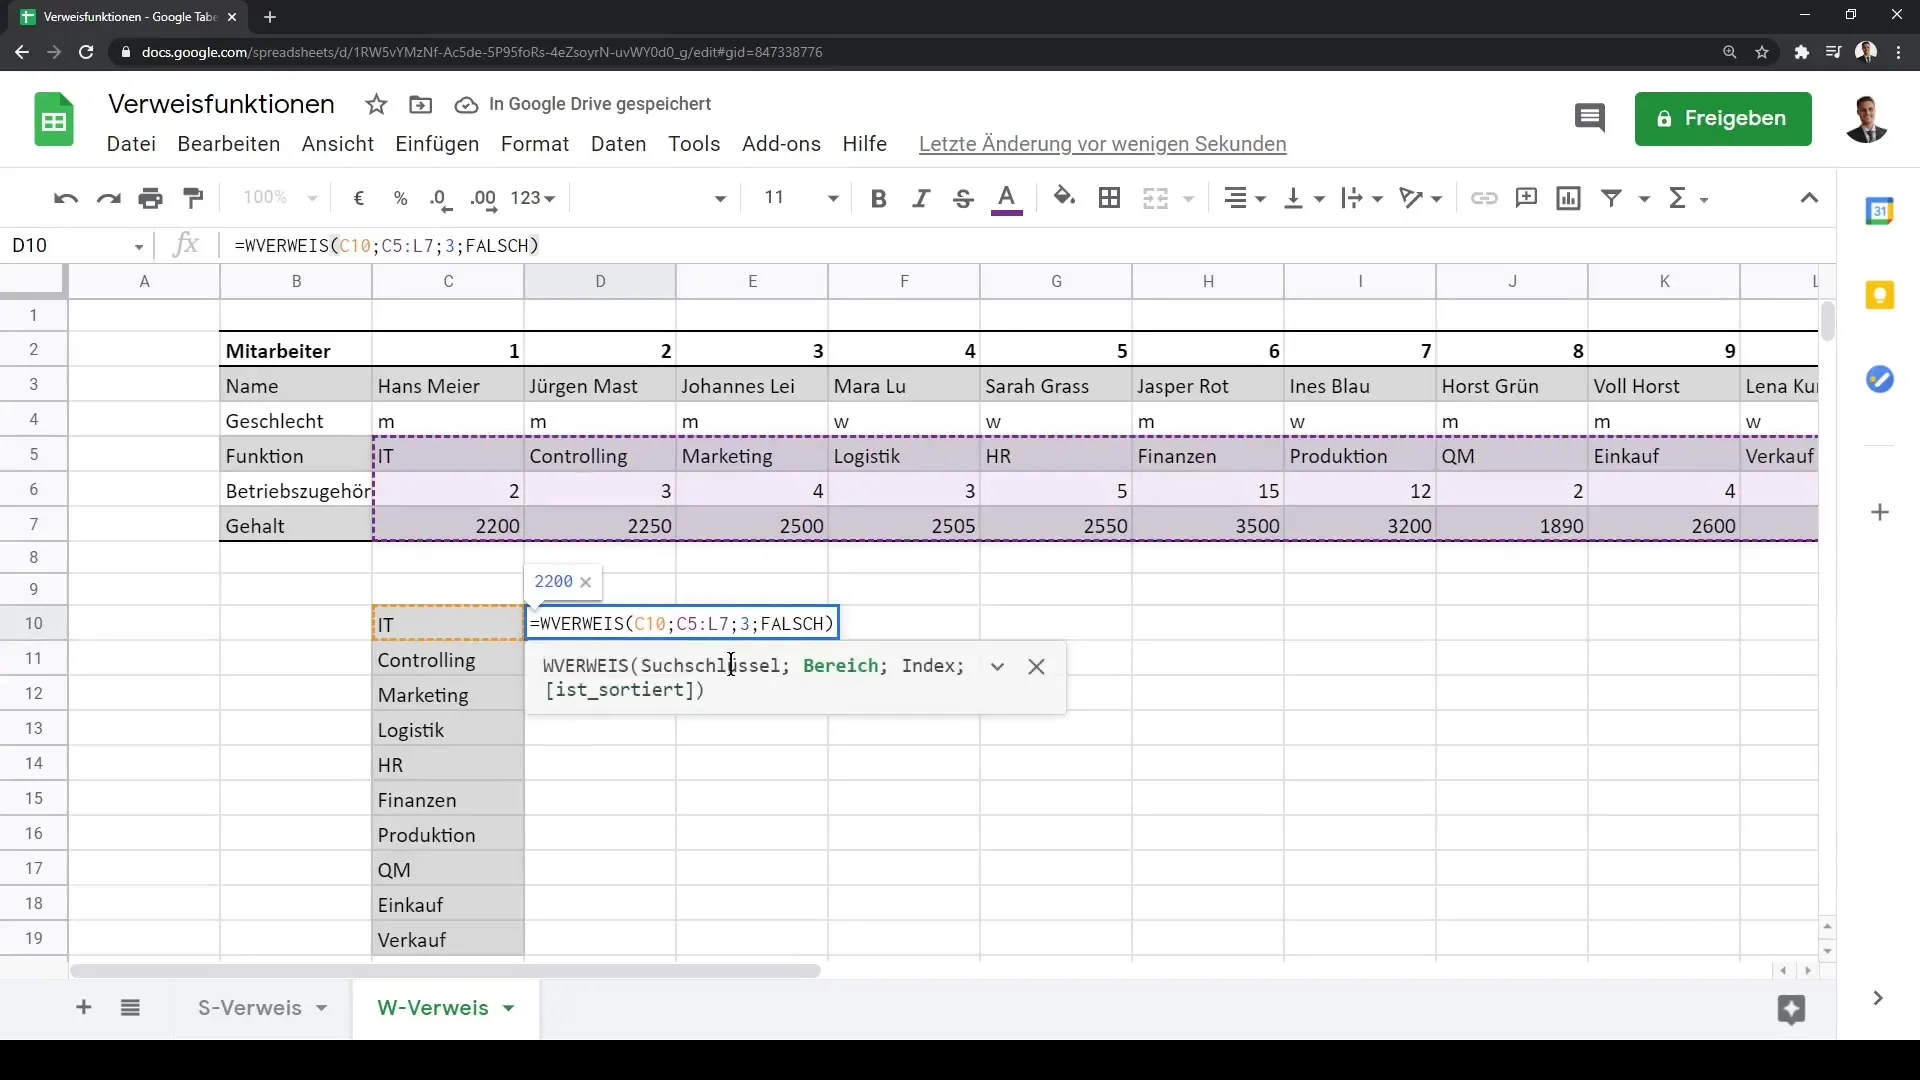
Task: Open the Einfügen menu
Action: click(437, 144)
